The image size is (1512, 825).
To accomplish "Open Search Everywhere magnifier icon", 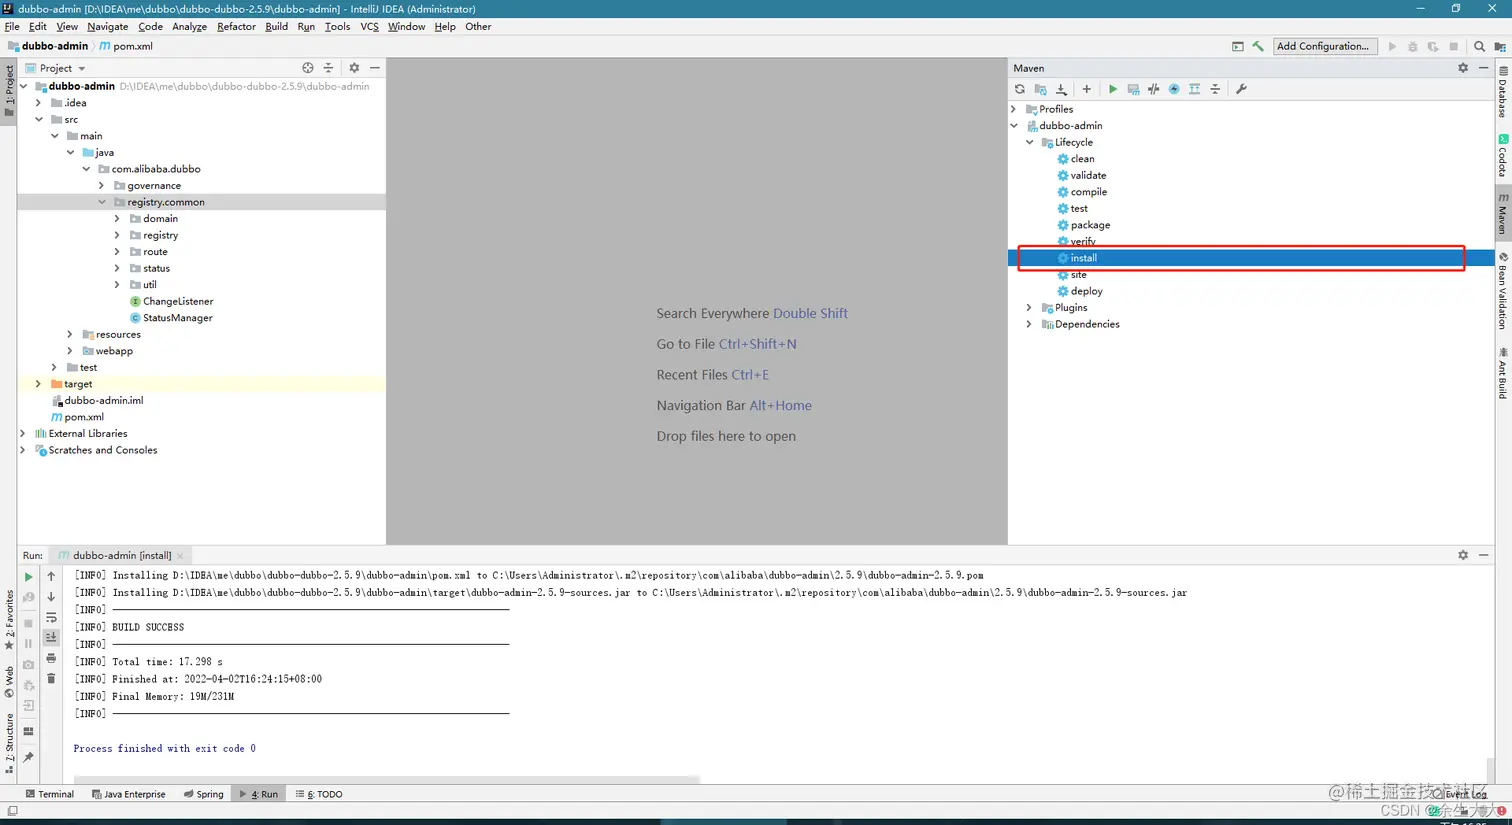I will point(1479,46).
